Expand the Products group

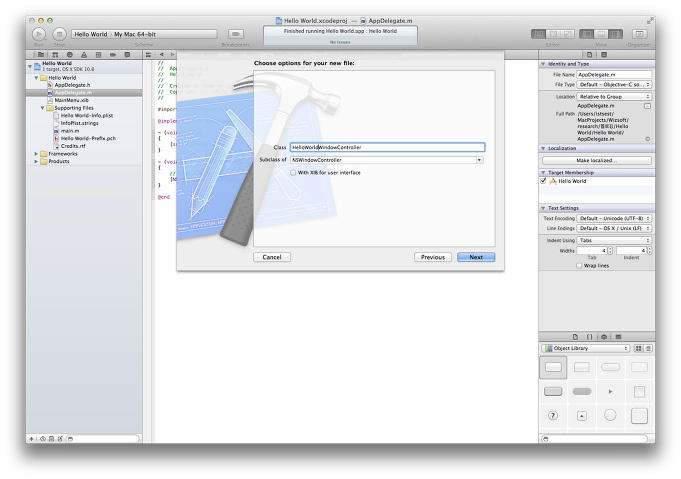(36, 161)
